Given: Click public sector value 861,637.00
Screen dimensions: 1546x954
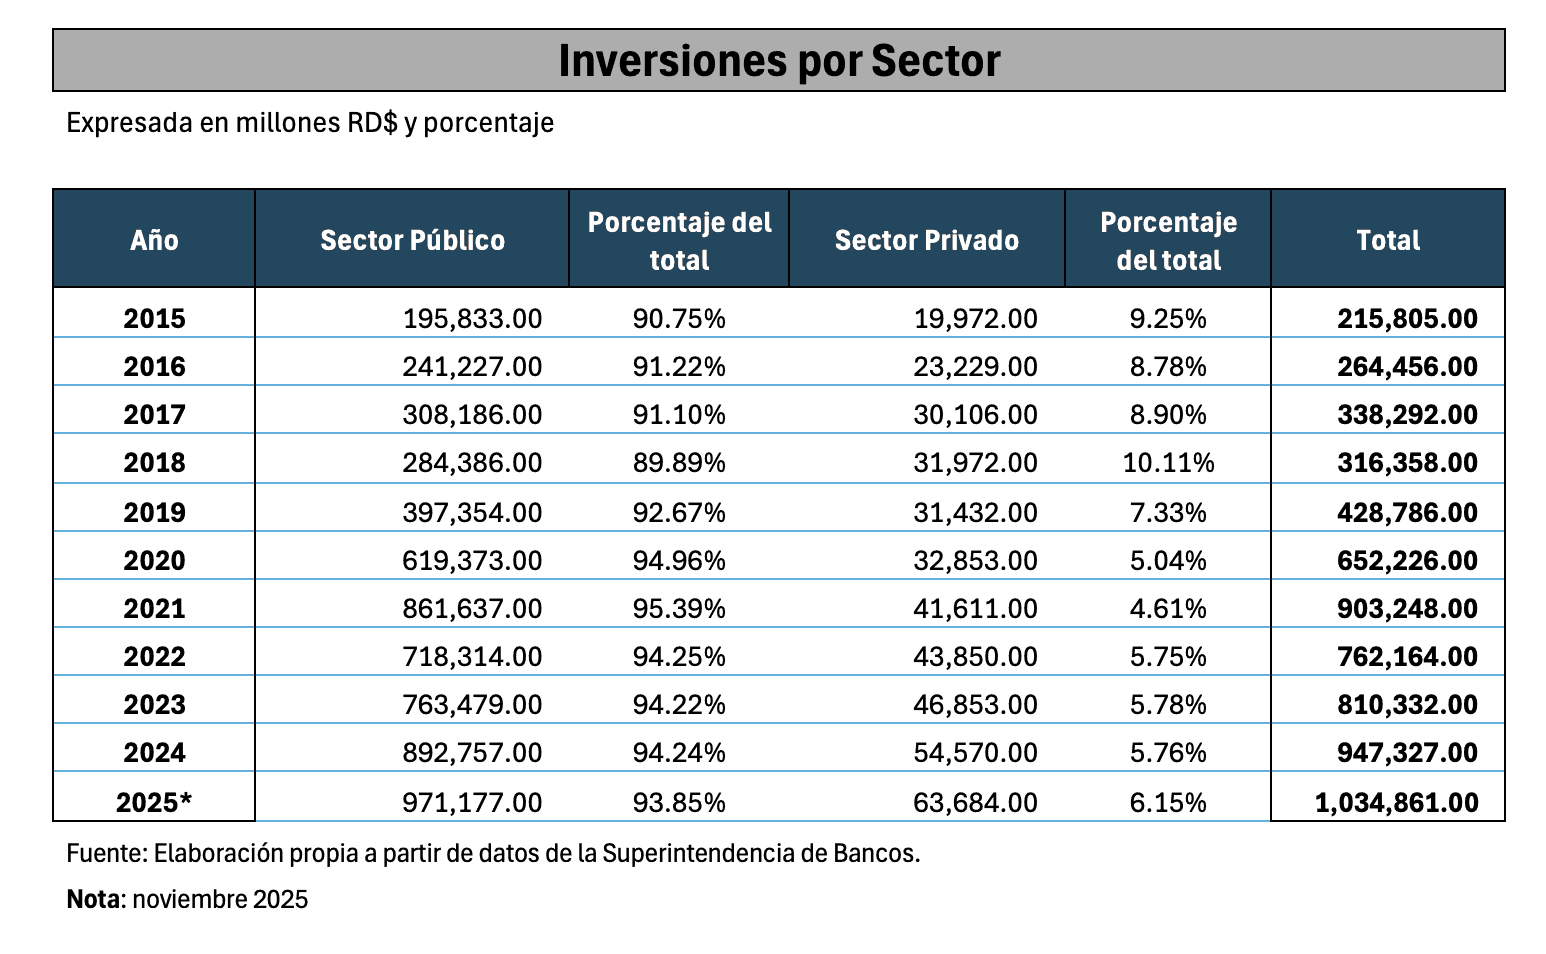Looking at the screenshot, I should [472, 609].
